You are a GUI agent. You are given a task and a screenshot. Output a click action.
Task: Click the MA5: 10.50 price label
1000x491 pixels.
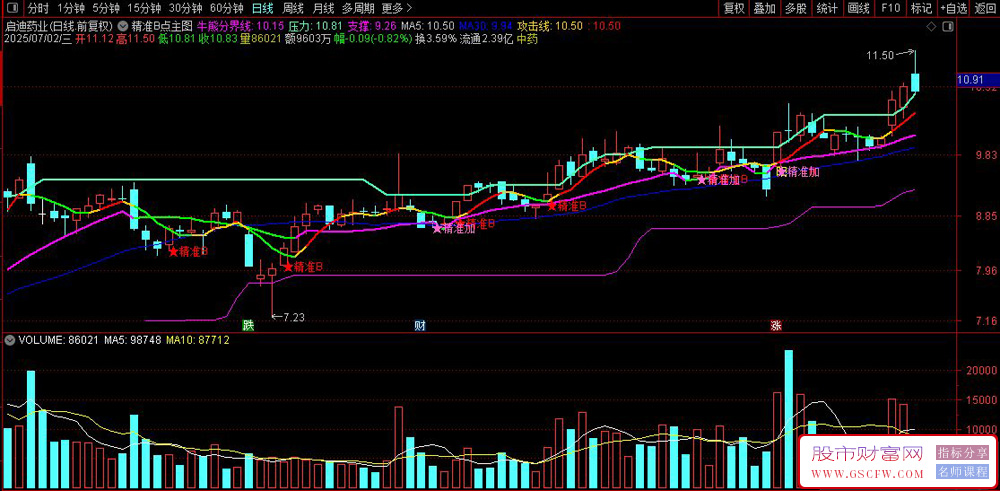click(428, 27)
